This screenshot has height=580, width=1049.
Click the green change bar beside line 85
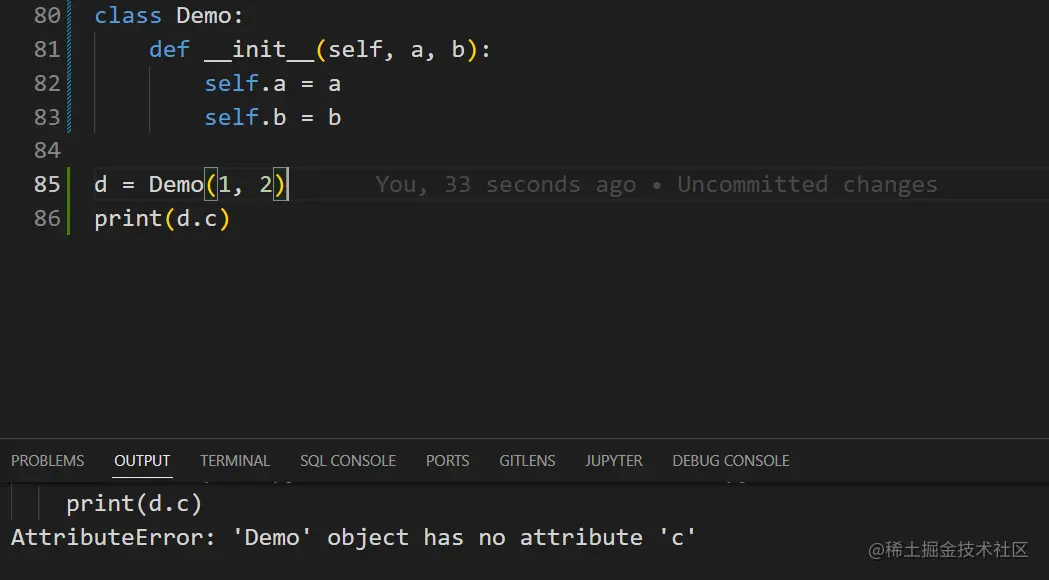pos(69,185)
